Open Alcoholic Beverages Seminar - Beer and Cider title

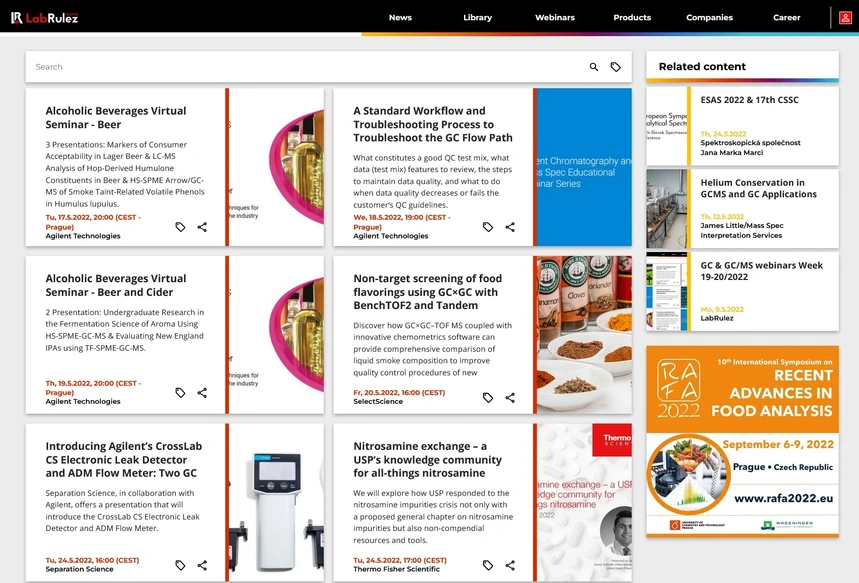pyautogui.click(x=116, y=285)
